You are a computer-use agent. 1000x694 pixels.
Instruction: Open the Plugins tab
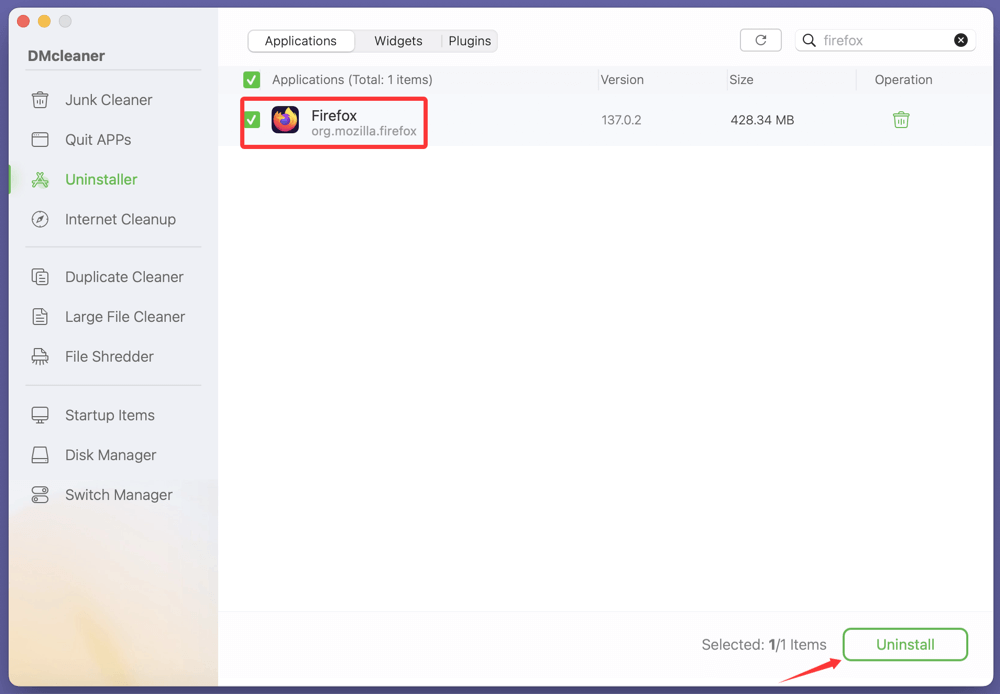click(469, 41)
